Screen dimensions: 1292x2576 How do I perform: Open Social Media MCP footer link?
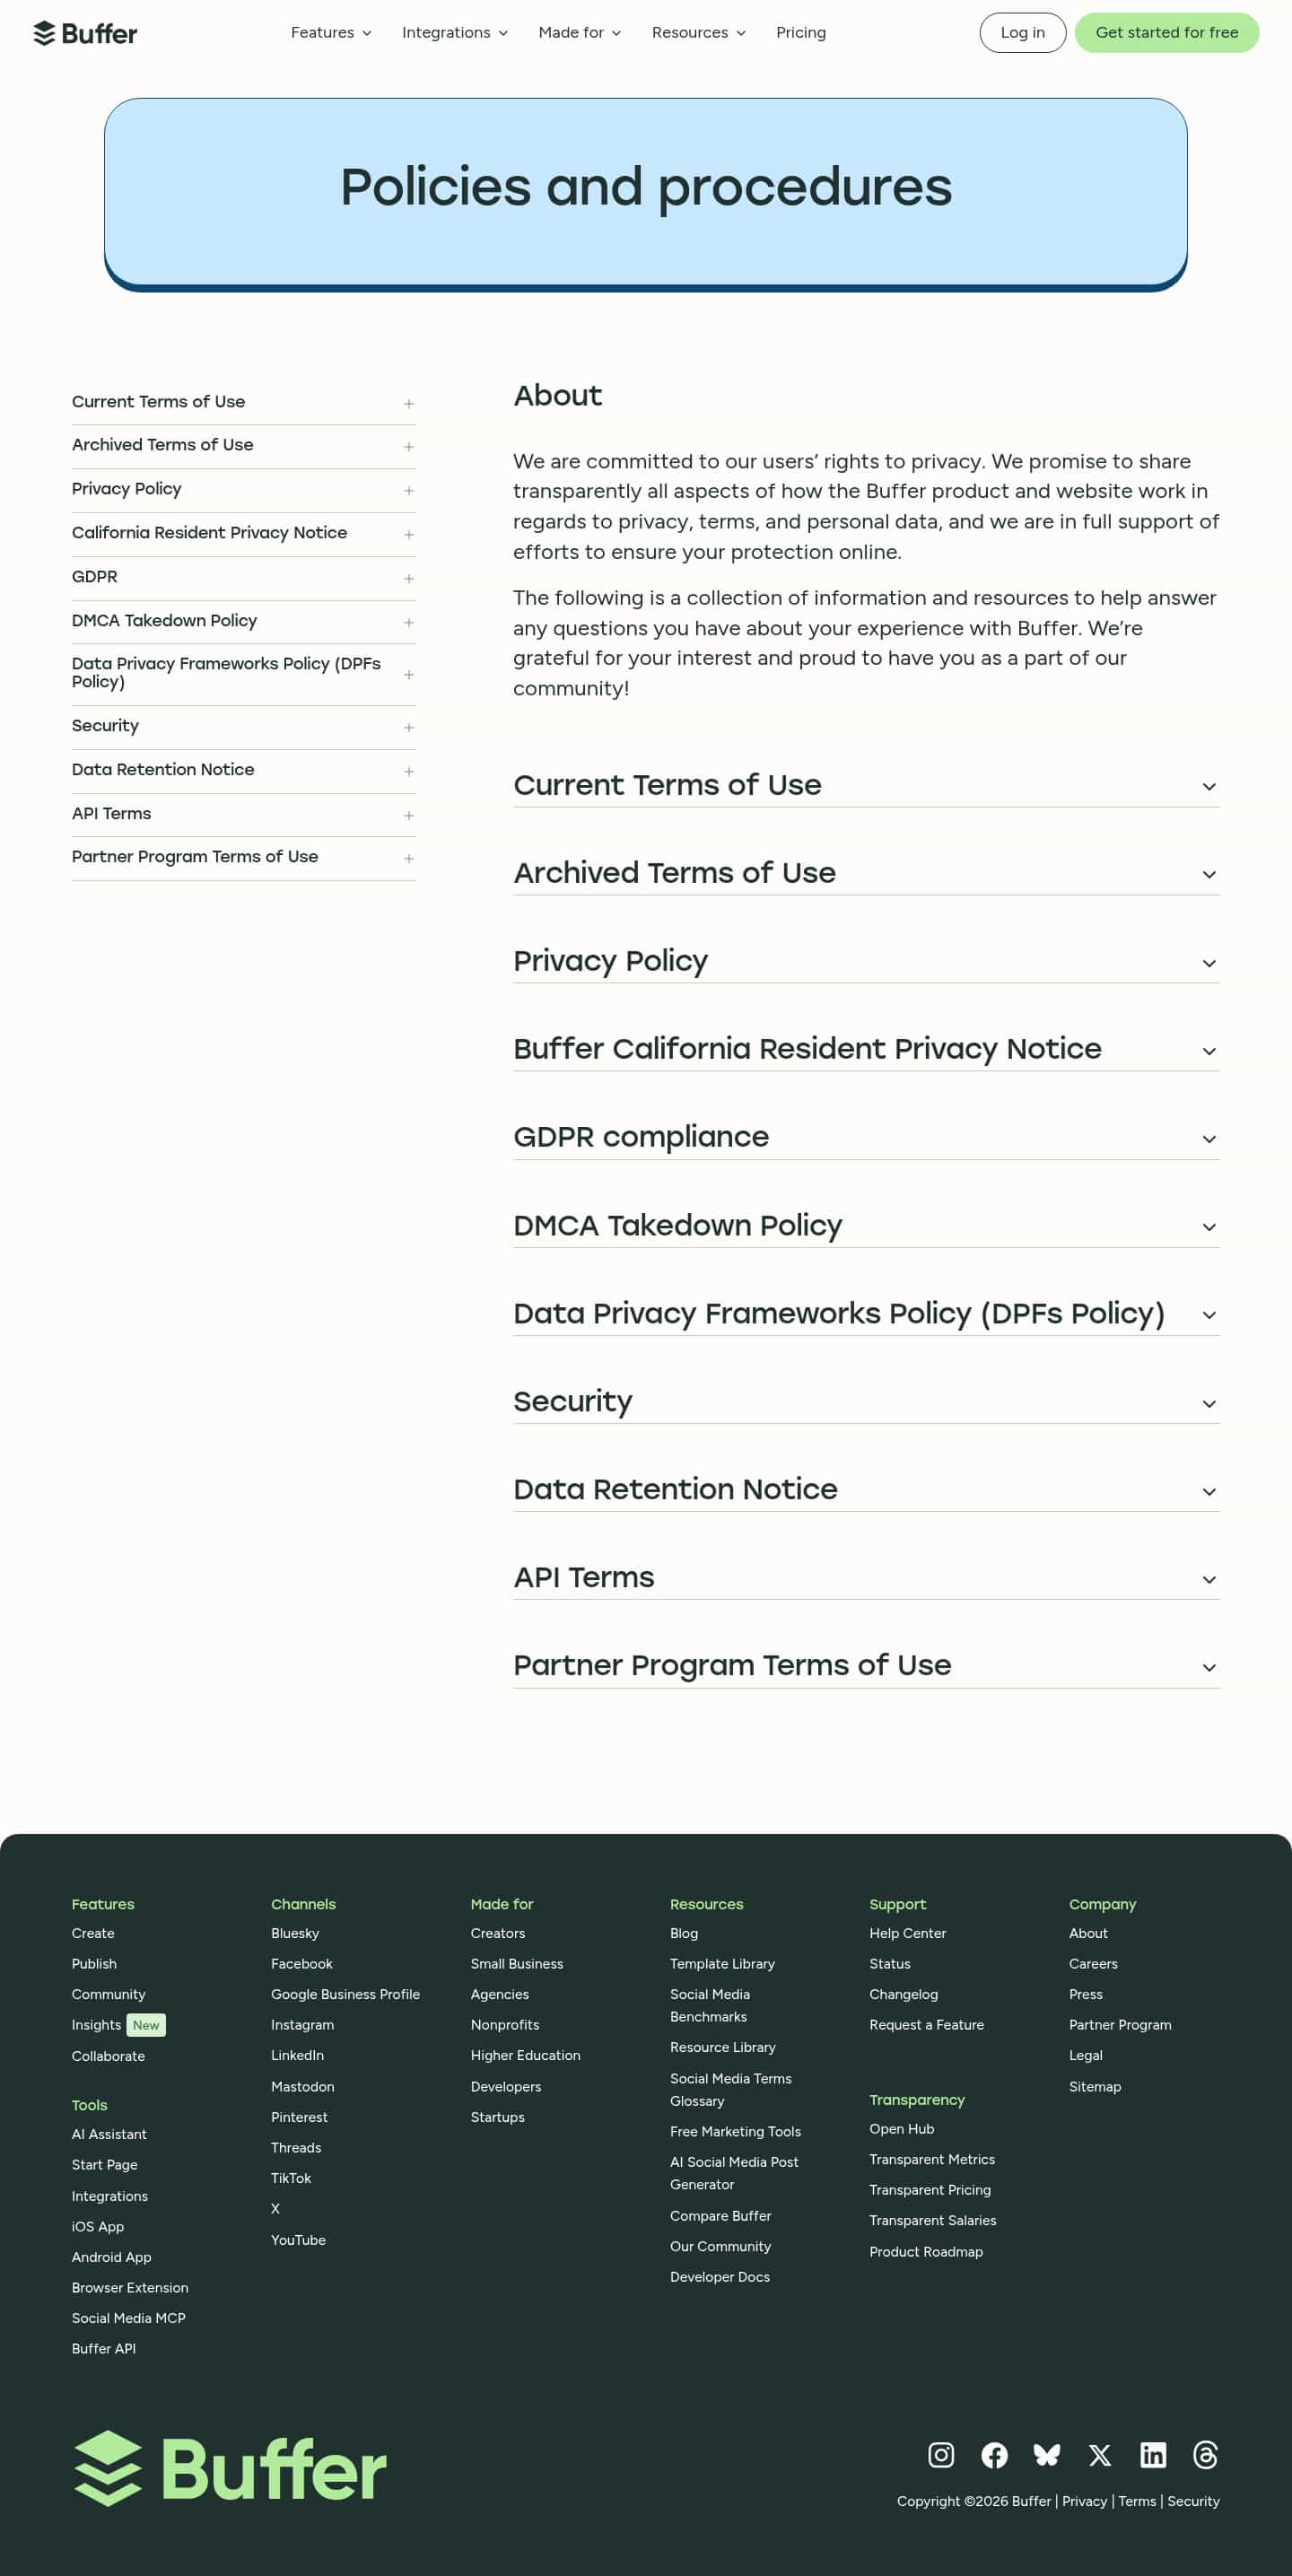(x=128, y=2318)
